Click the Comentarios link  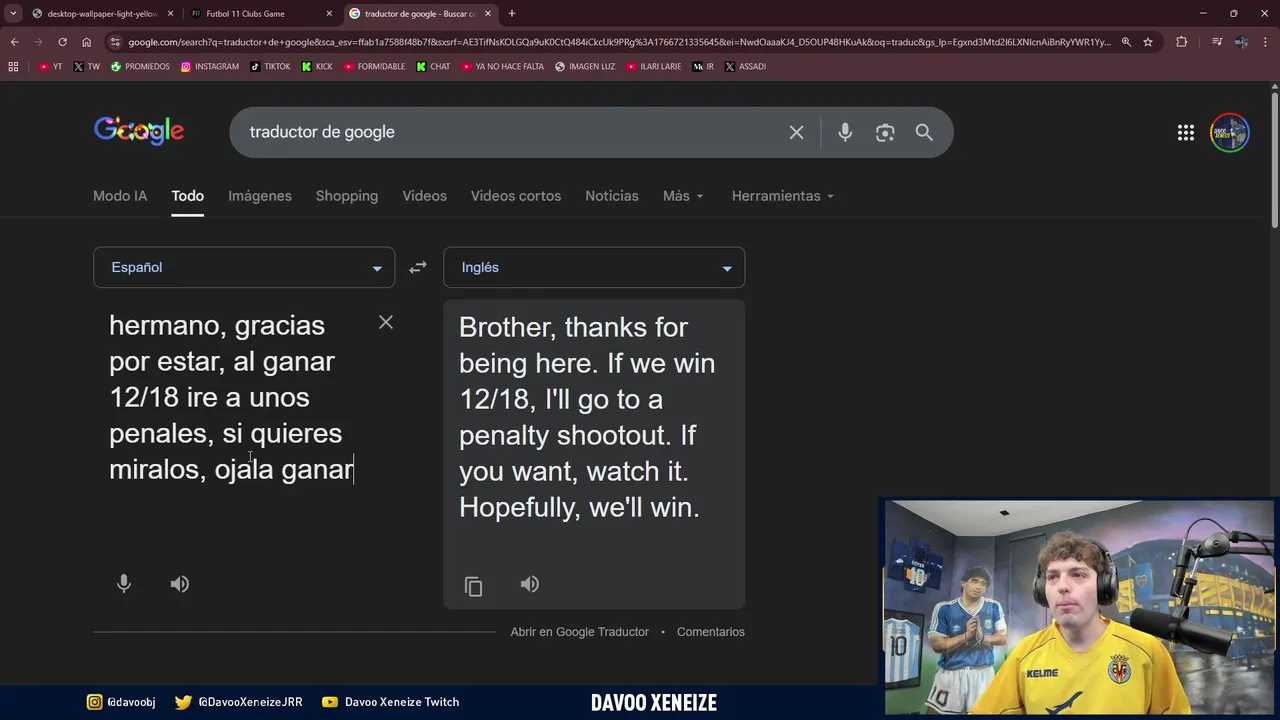click(710, 632)
